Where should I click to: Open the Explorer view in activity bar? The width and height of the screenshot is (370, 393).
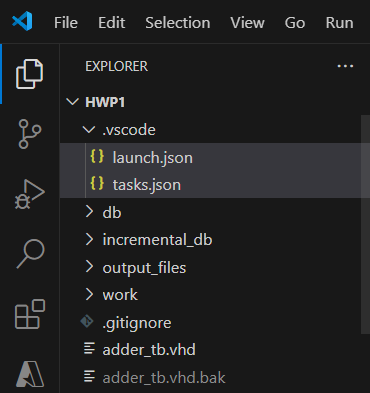(x=29, y=74)
